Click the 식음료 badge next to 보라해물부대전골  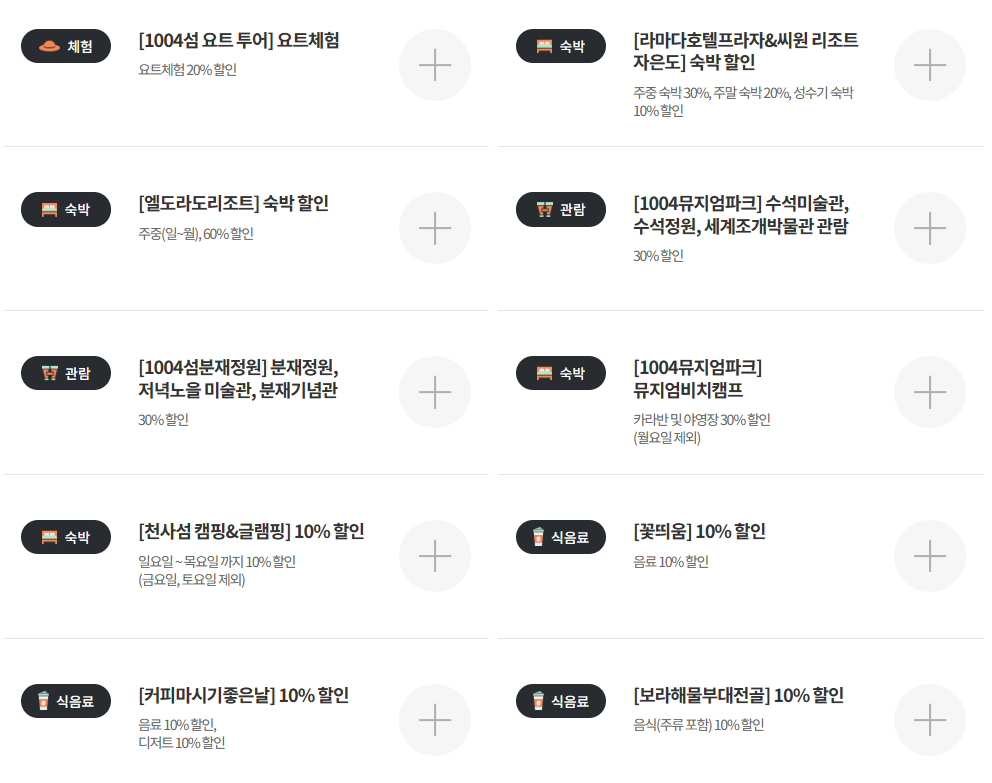[x=561, y=701]
